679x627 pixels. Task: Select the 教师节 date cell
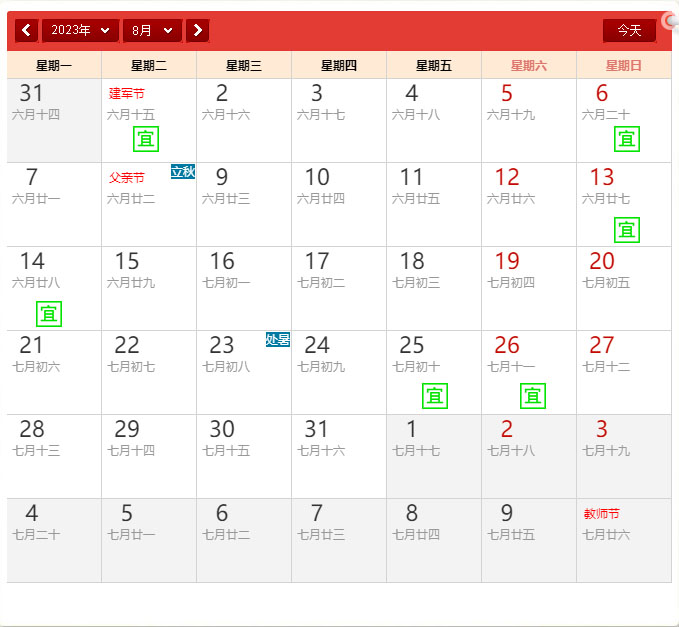click(624, 540)
